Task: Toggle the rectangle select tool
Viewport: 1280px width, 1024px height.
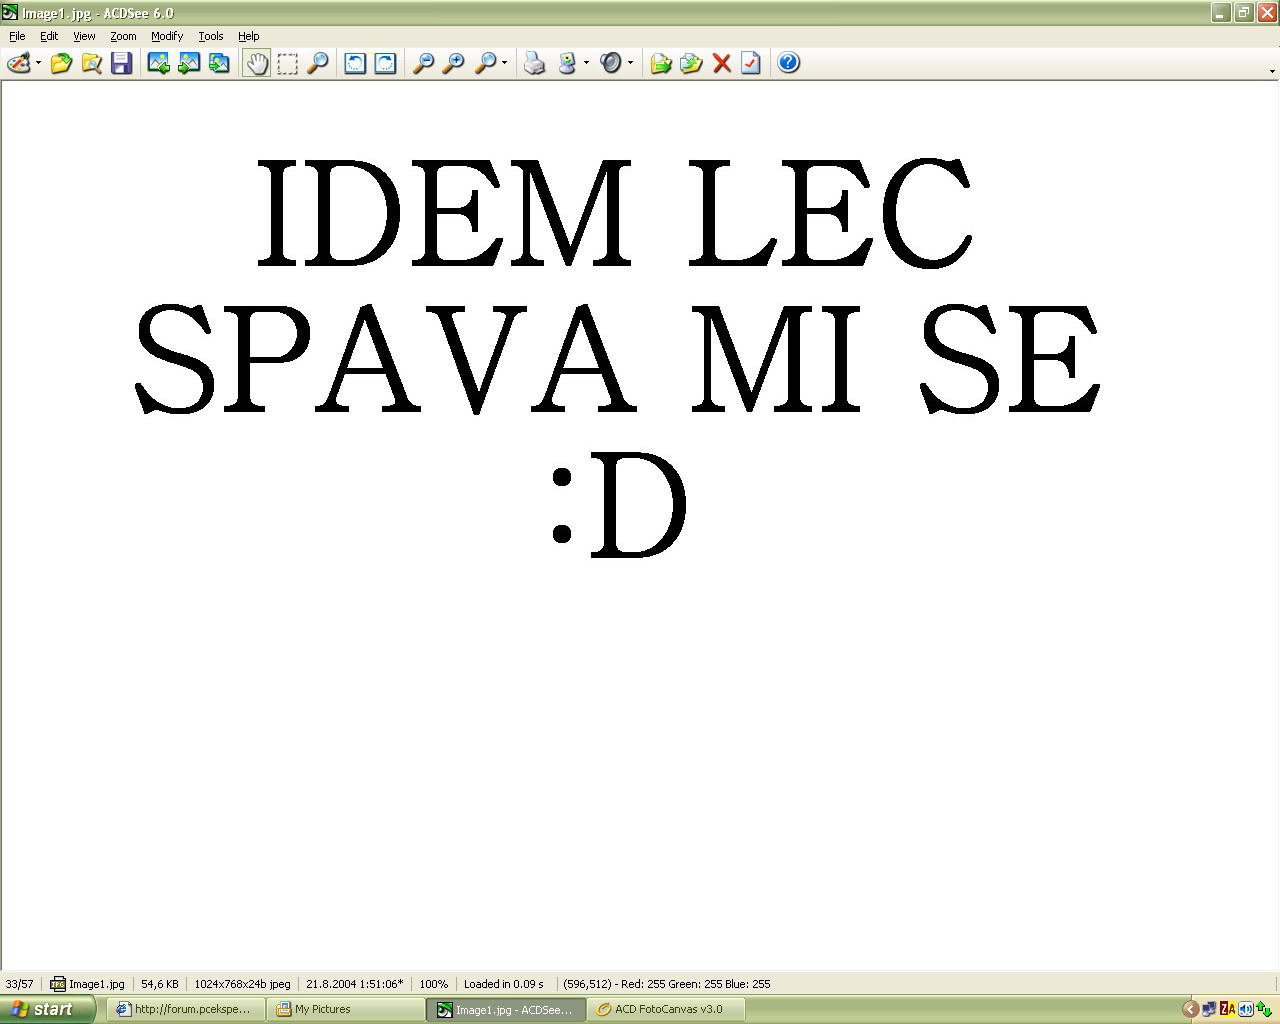Action: [x=287, y=63]
